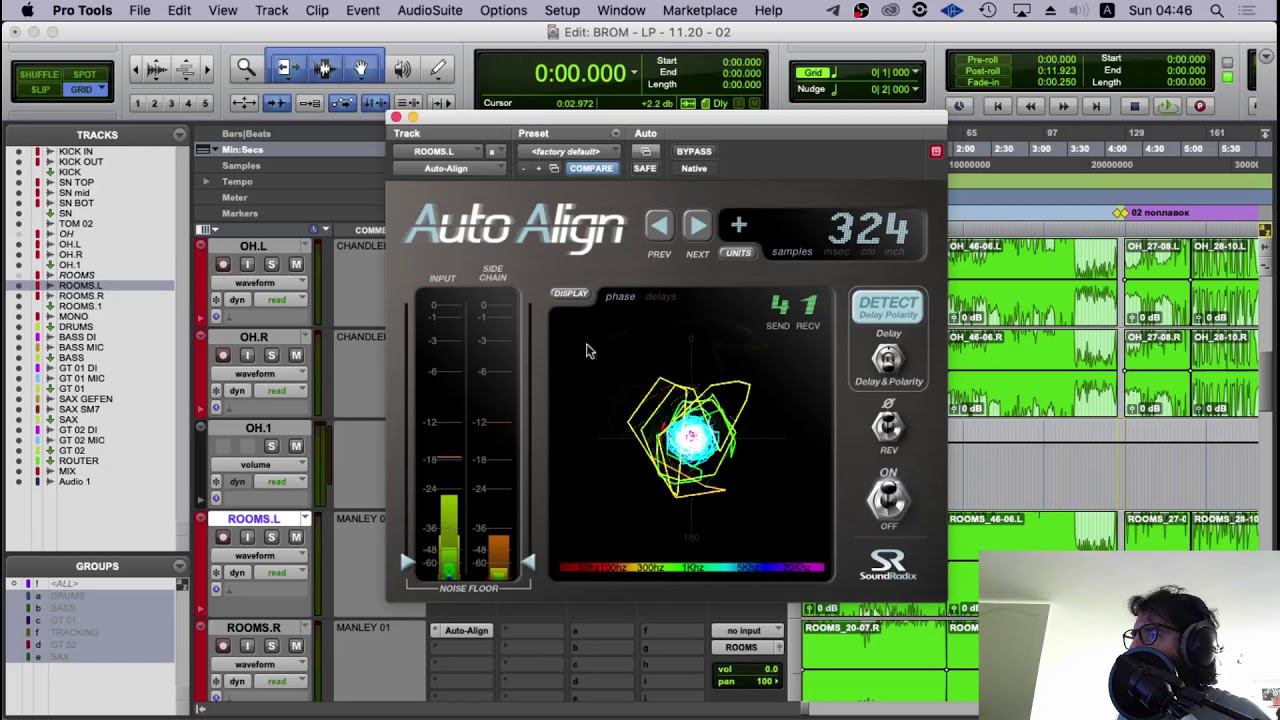Click the transport Record button
This screenshot has height=720, width=1280.
(1200, 106)
